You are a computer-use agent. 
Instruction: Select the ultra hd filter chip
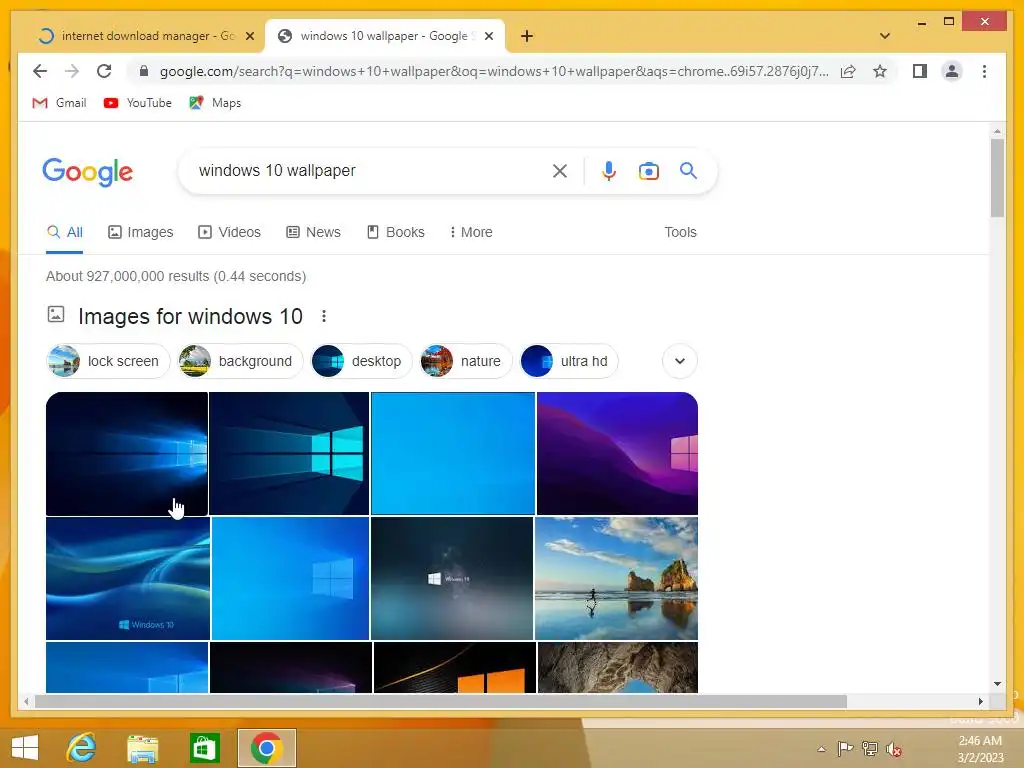569,361
